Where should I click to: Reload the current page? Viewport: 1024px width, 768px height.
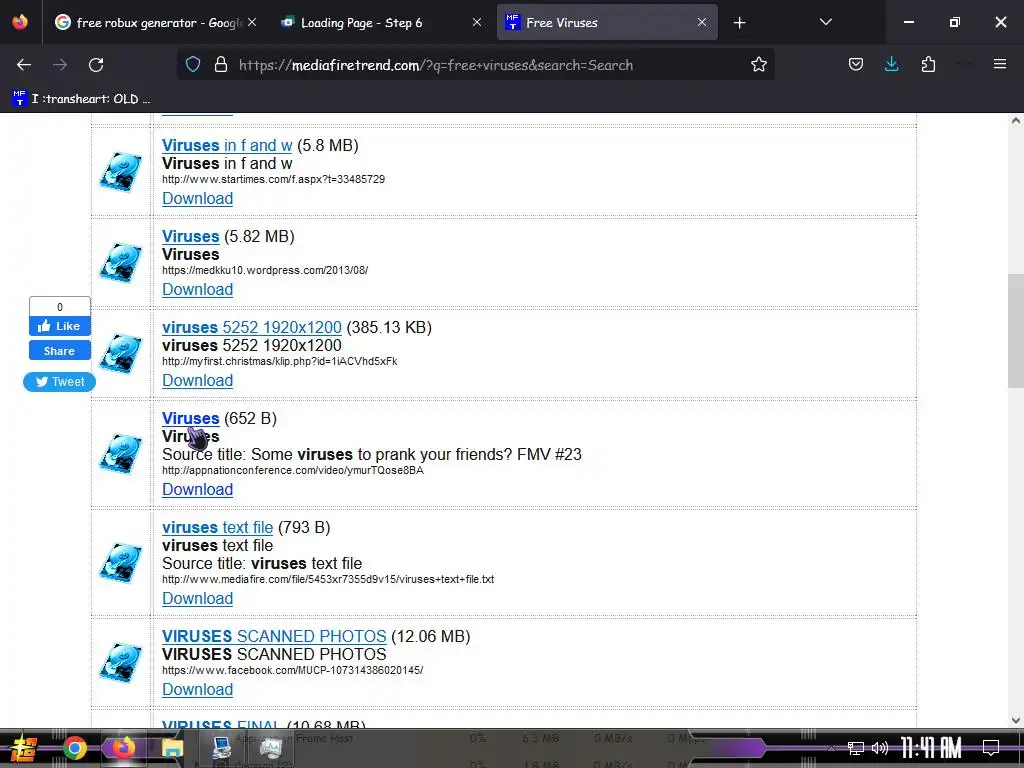96,65
